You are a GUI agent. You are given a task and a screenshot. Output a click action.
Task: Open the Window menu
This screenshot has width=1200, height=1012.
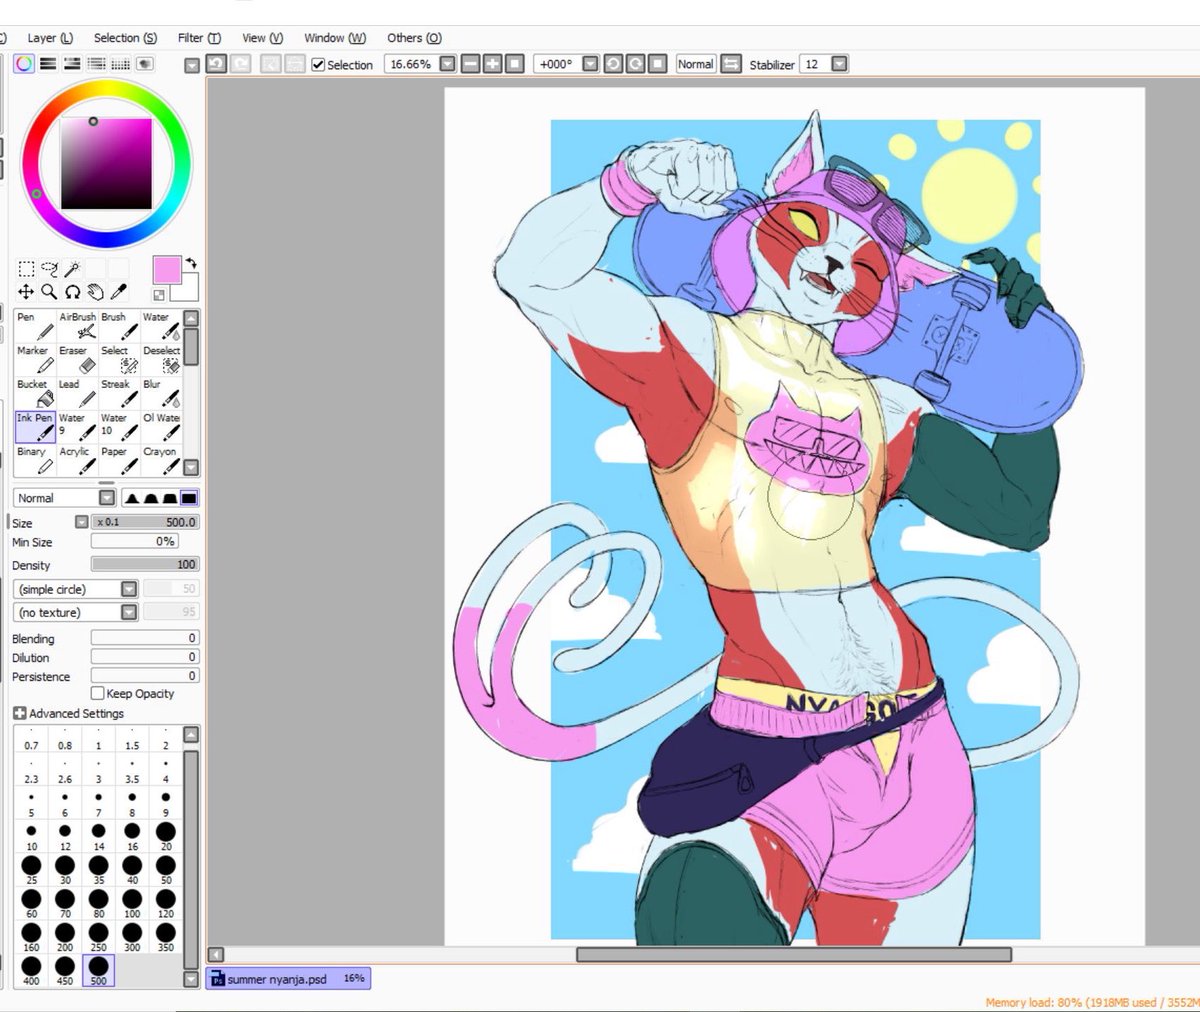point(335,38)
